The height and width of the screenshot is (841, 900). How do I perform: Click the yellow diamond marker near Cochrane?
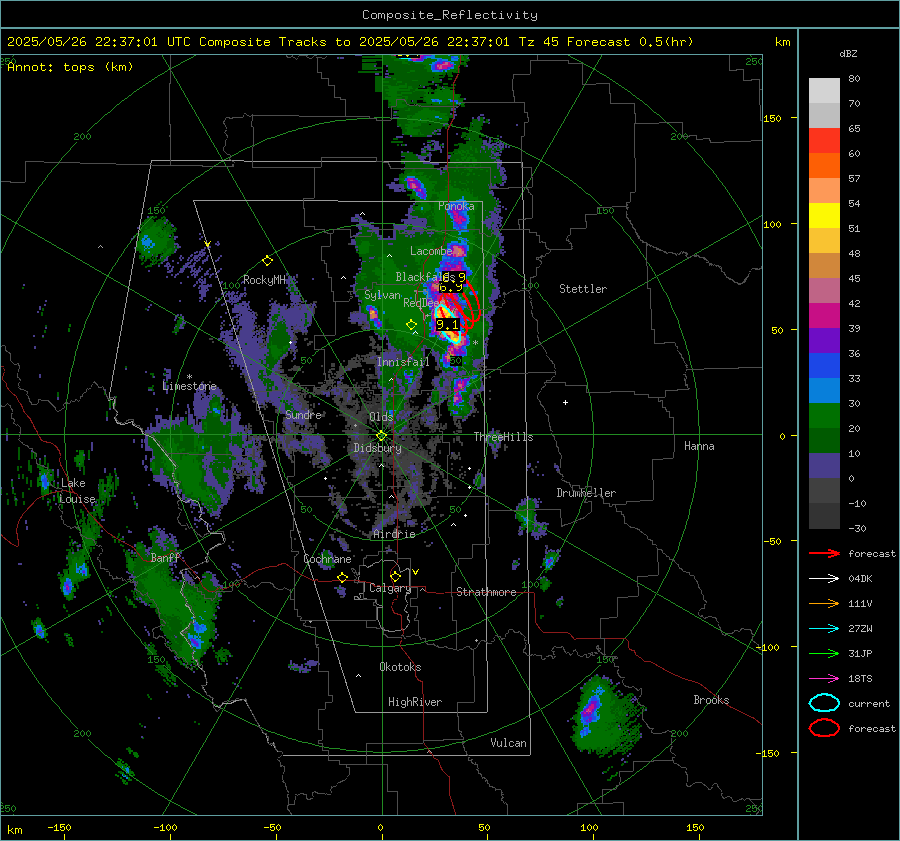[x=342, y=577]
